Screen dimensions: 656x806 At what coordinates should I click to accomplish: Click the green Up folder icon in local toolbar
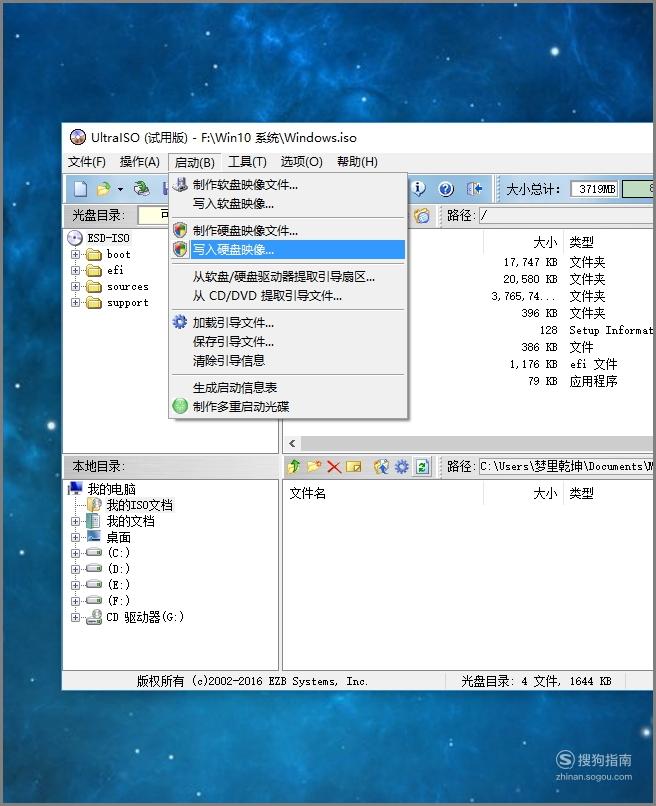[x=294, y=466]
